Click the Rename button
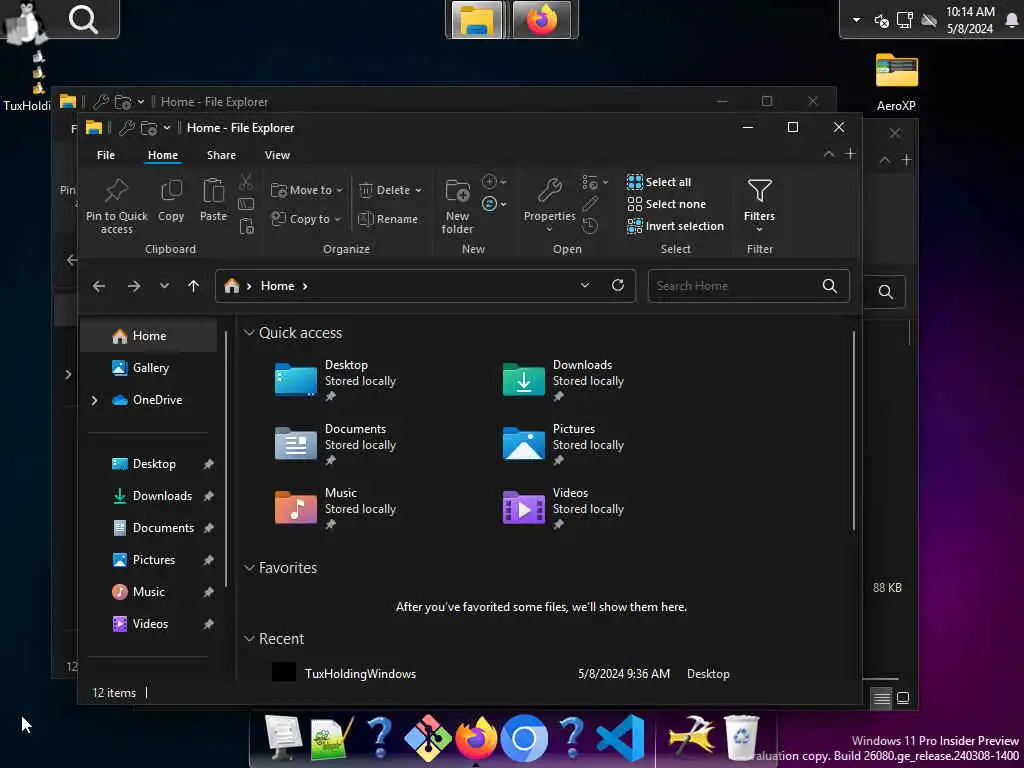The image size is (1024, 768). 388,219
